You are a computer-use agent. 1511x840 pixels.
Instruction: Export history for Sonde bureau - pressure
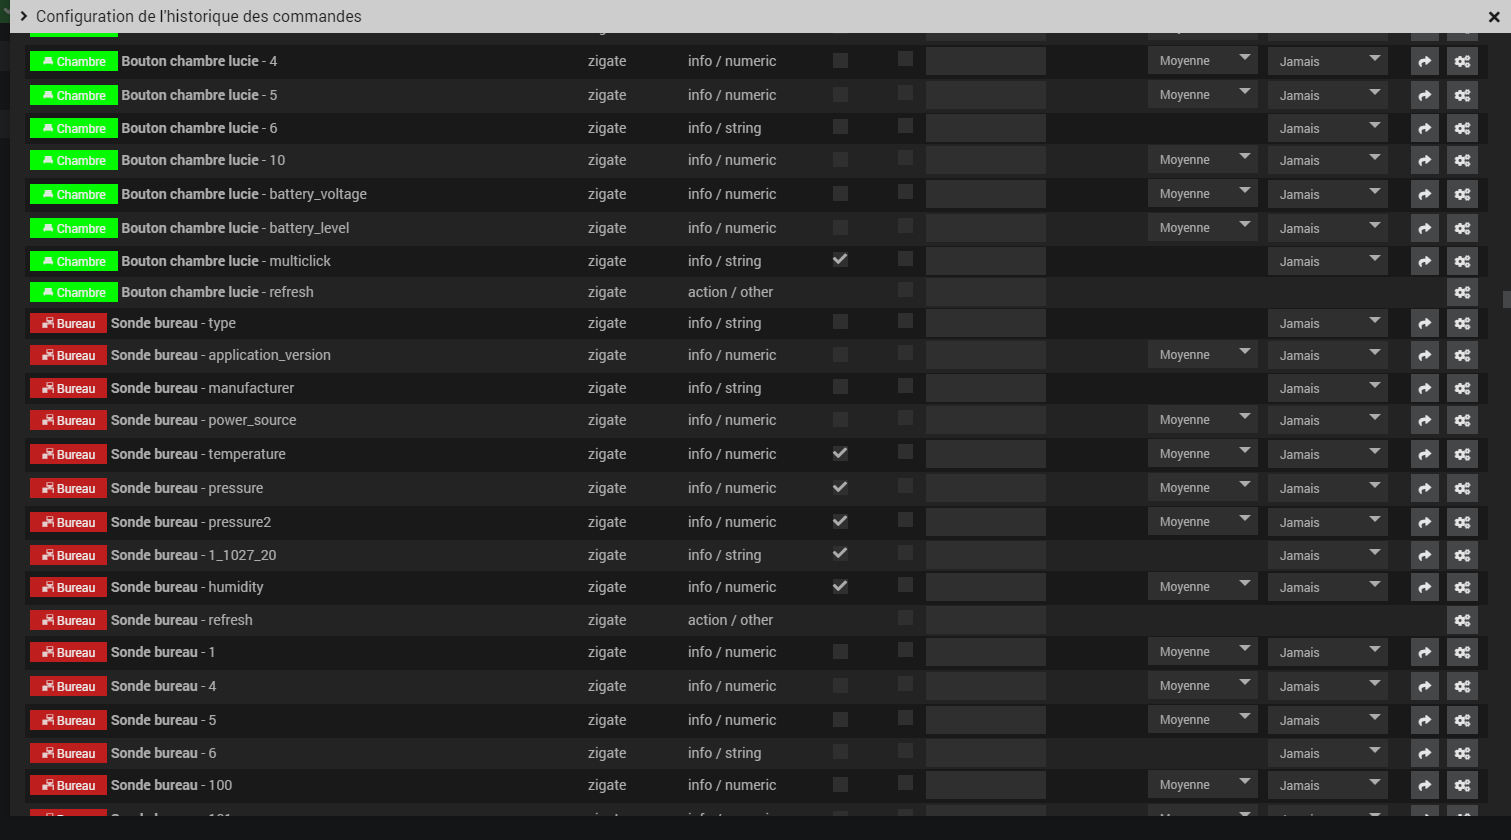click(x=1424, y=488)
